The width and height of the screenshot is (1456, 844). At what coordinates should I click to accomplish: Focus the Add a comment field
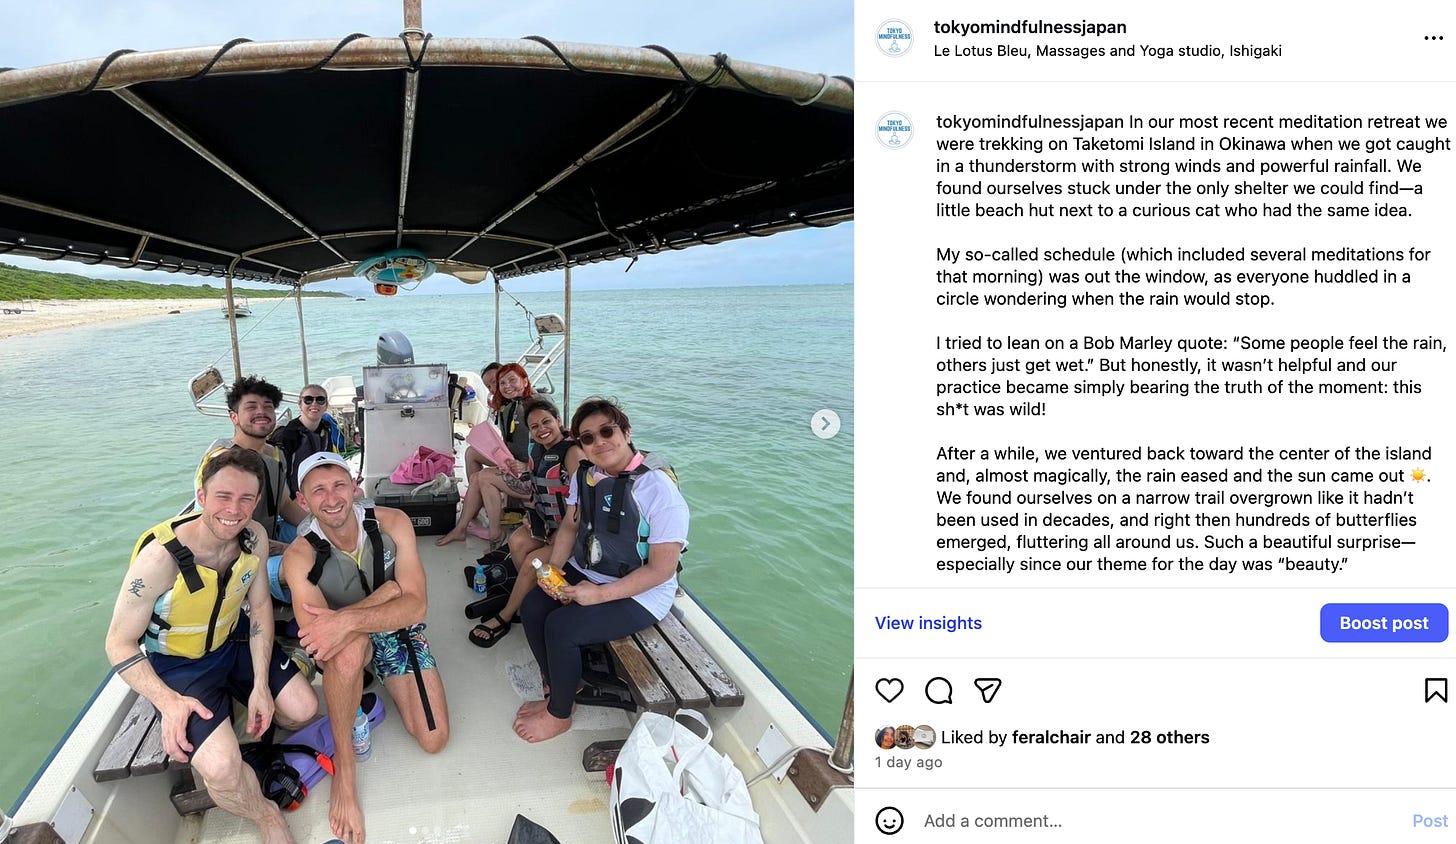[1160, 821]
